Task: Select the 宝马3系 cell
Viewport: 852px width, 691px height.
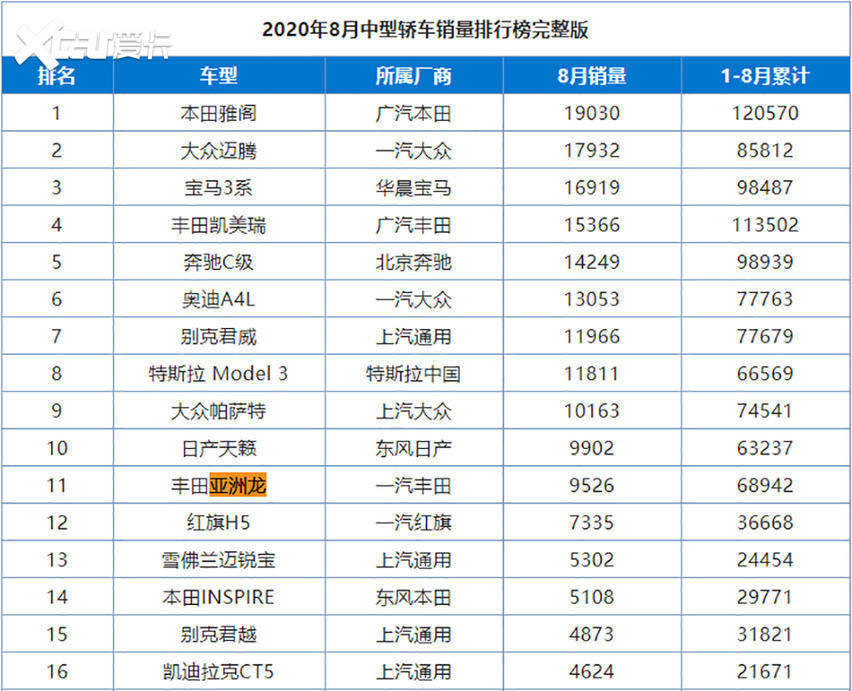Action: (218, 187)
